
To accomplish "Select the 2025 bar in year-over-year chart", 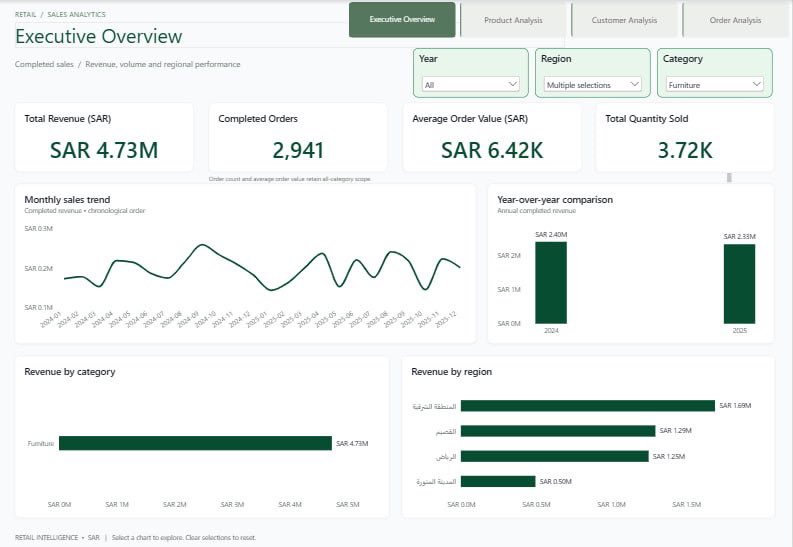I will 739,284.
